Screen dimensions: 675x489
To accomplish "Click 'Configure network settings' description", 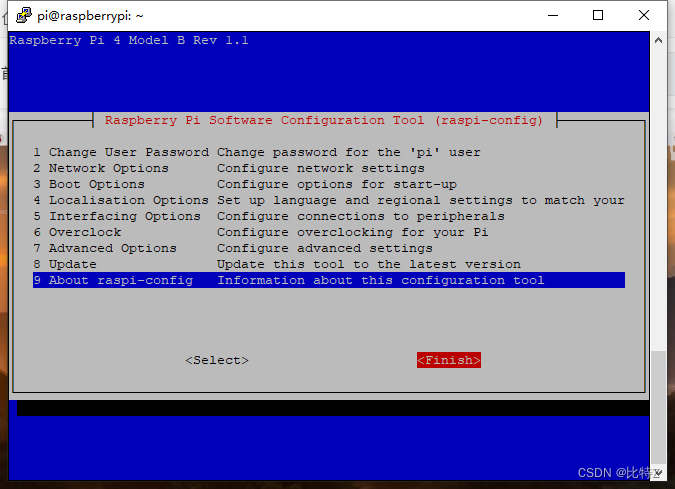I will (x=321, y=168).
